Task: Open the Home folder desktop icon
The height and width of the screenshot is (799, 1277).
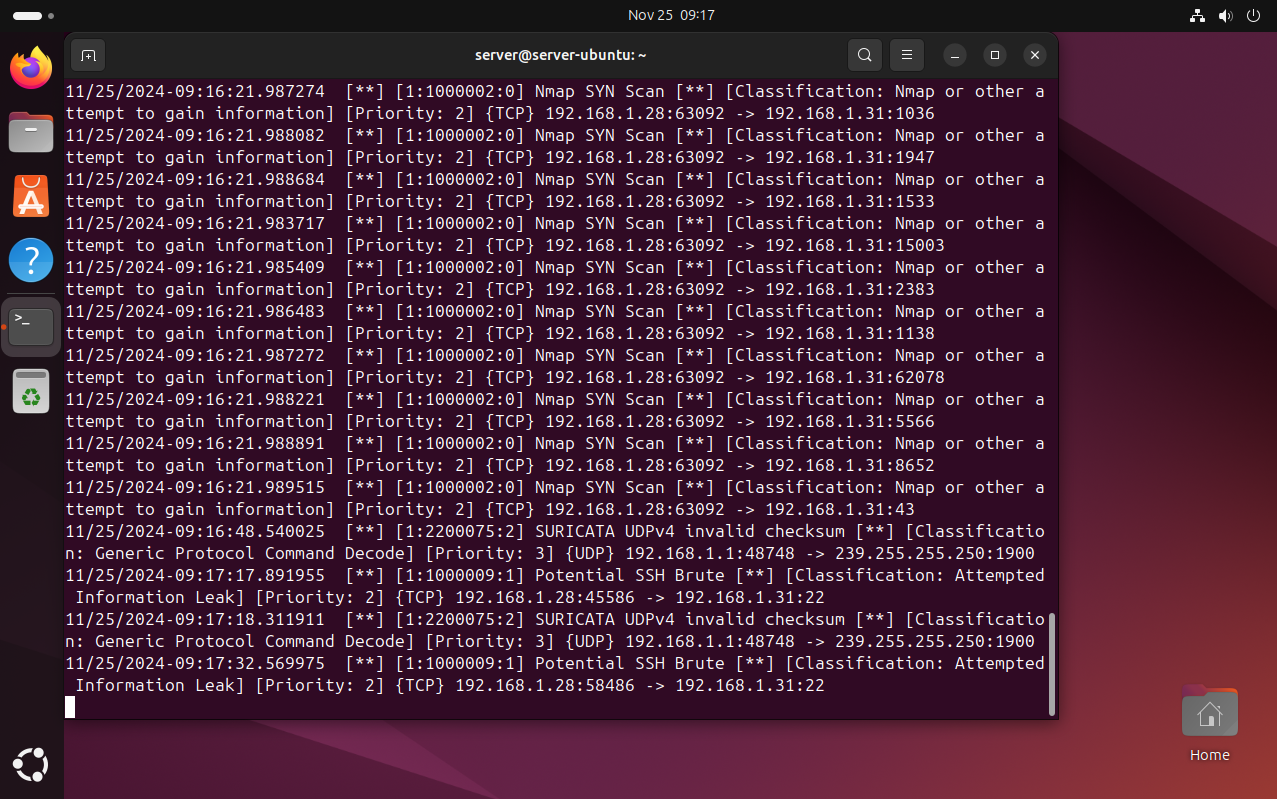Action: pyautogui.click(x=1209, y=723)
